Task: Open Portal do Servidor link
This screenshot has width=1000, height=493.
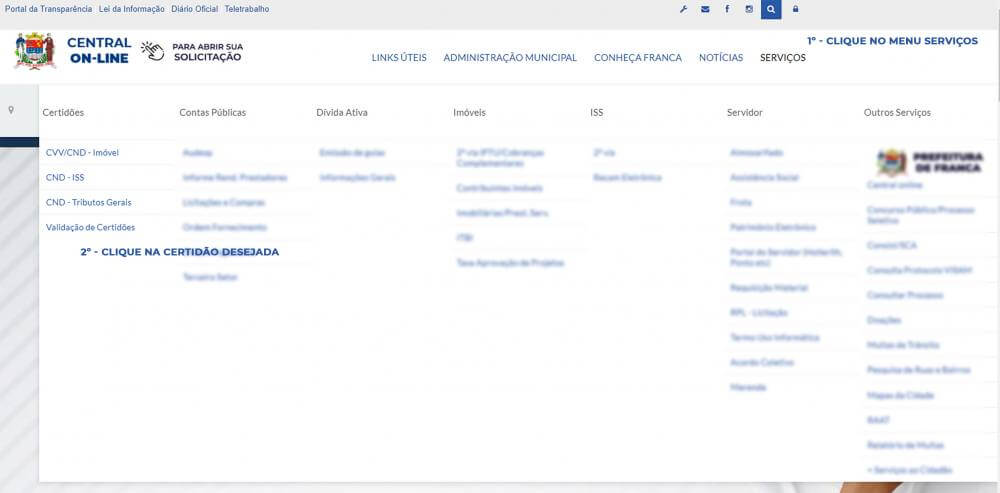Action: pyautogui.click(x=786, y=257)
